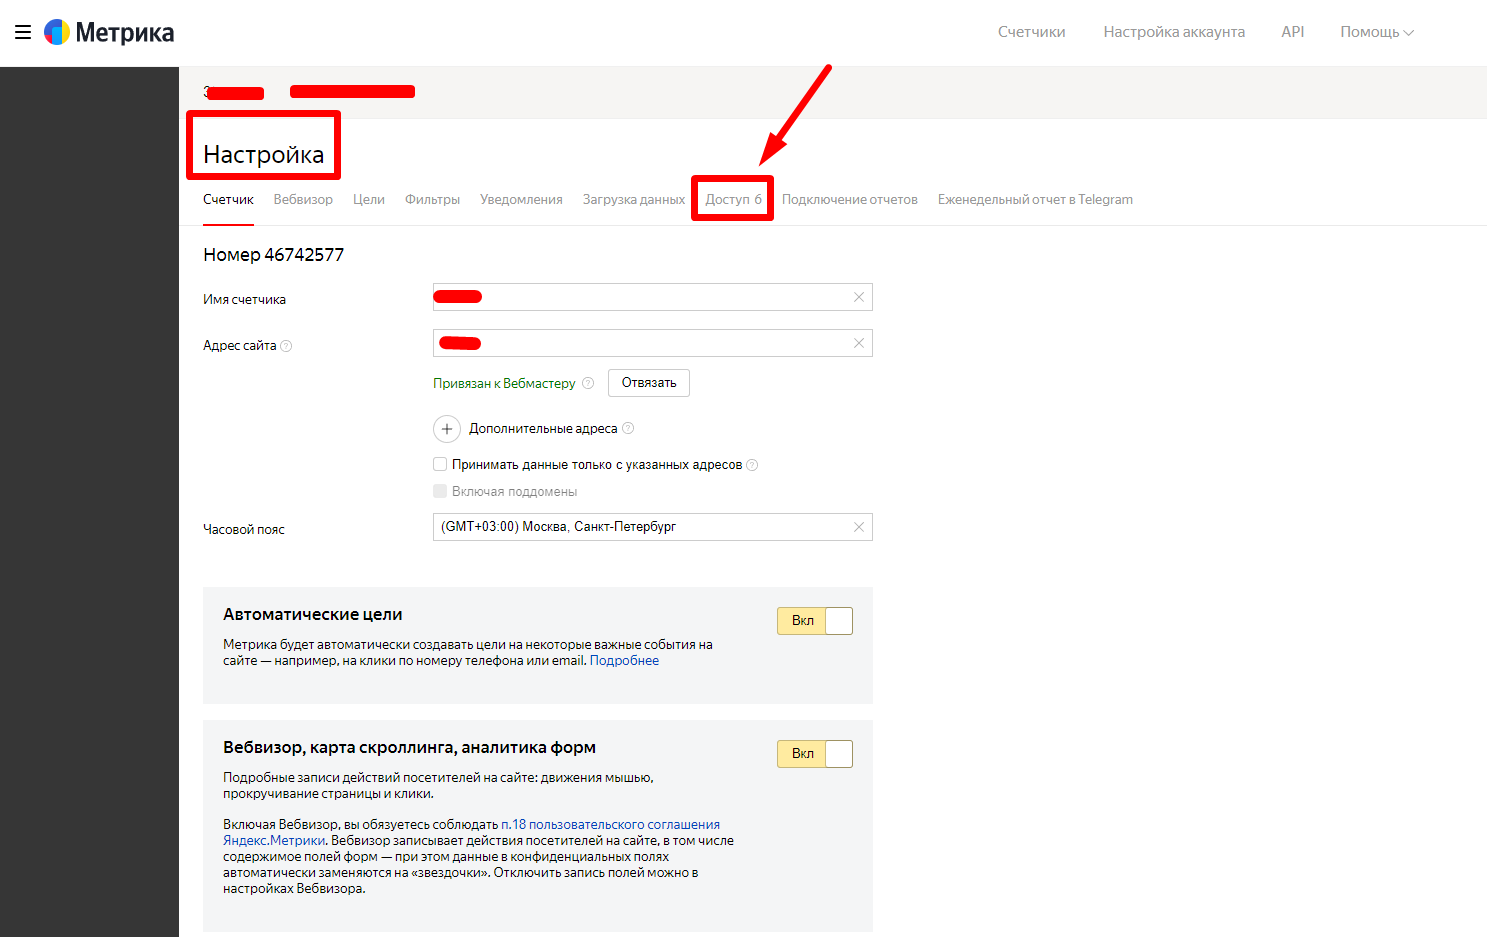Click help icon beside Привязан к Вебмастеру

(x=588, y=383)
